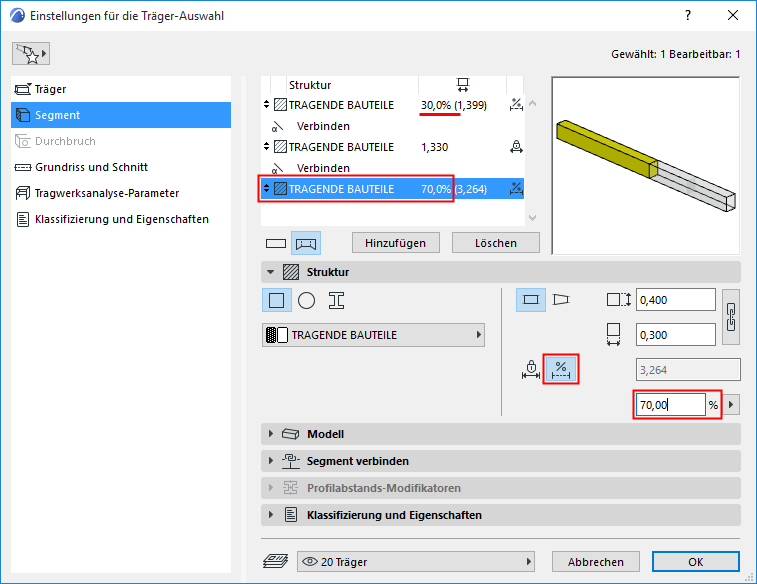Click first Verbinden joint row
This screenshot has width=757, height=584.
coord(392,126)
